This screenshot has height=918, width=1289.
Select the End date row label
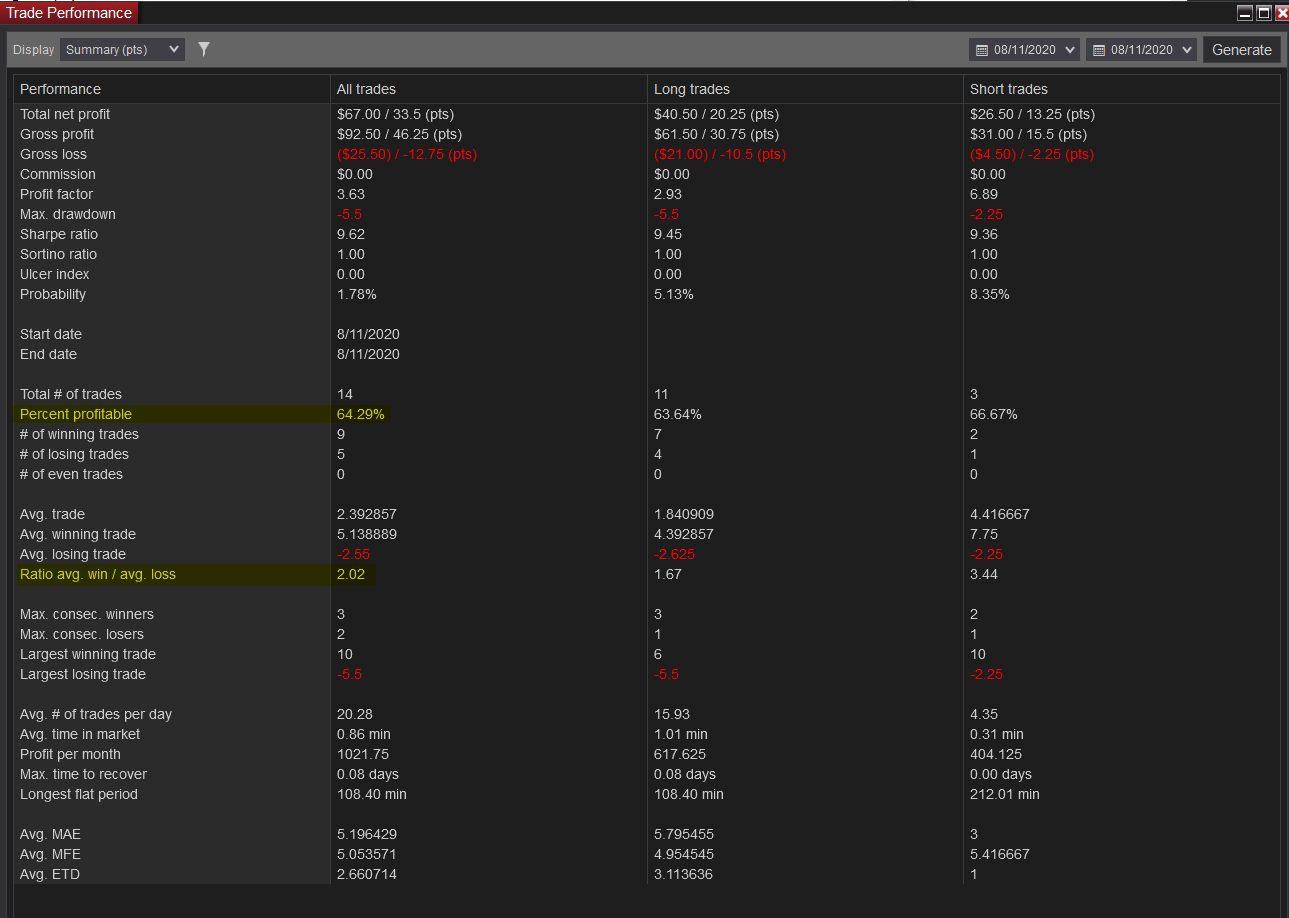pyautogui.click(x=48, y=354)
